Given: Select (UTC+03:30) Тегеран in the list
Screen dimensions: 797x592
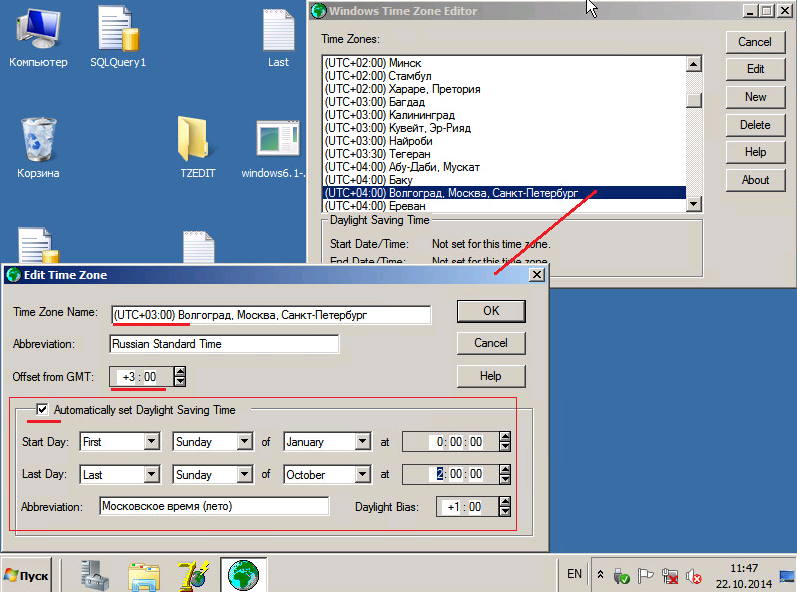Looking at the screenshot, I should click(504, 154).
